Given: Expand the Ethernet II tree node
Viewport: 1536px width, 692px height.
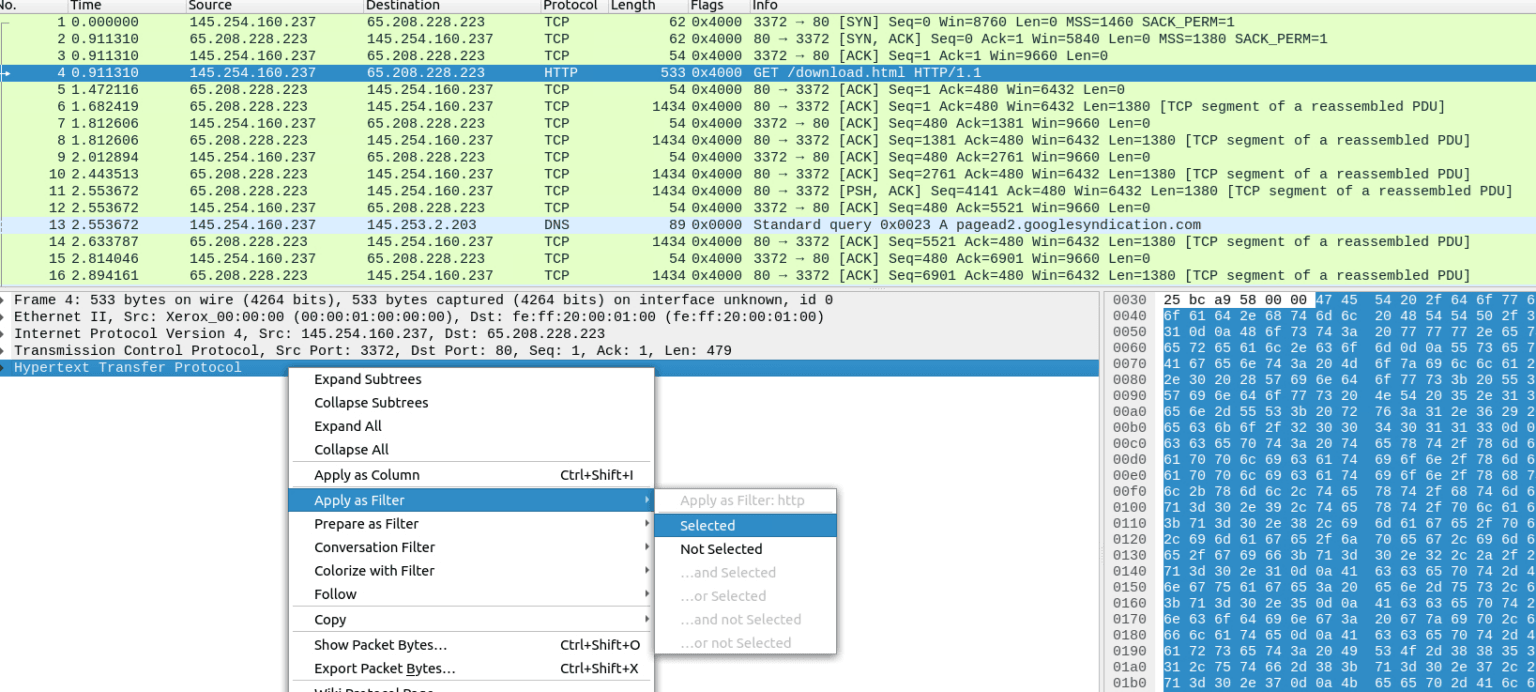Looking at the screenshot, I should [4, 317].
